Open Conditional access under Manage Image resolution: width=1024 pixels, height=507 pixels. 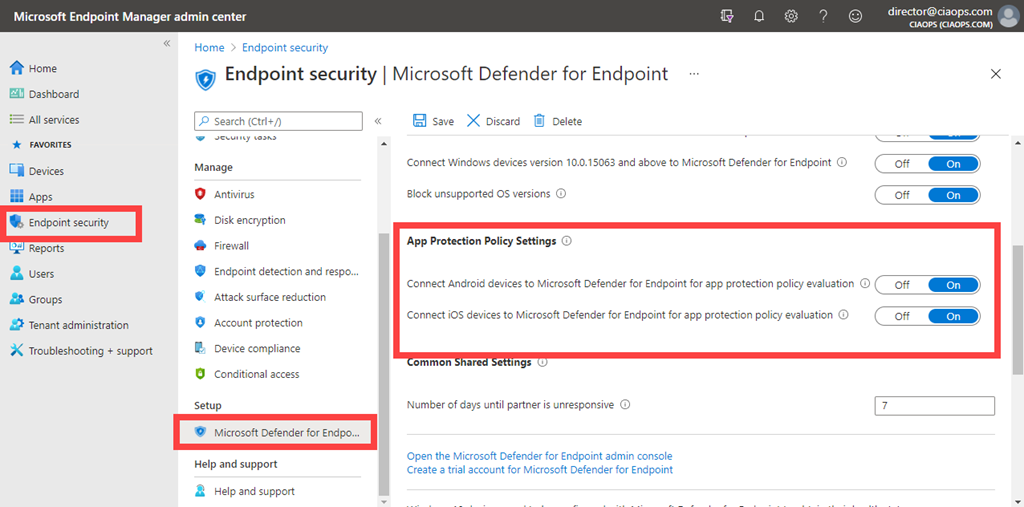(x=256, y=374)
